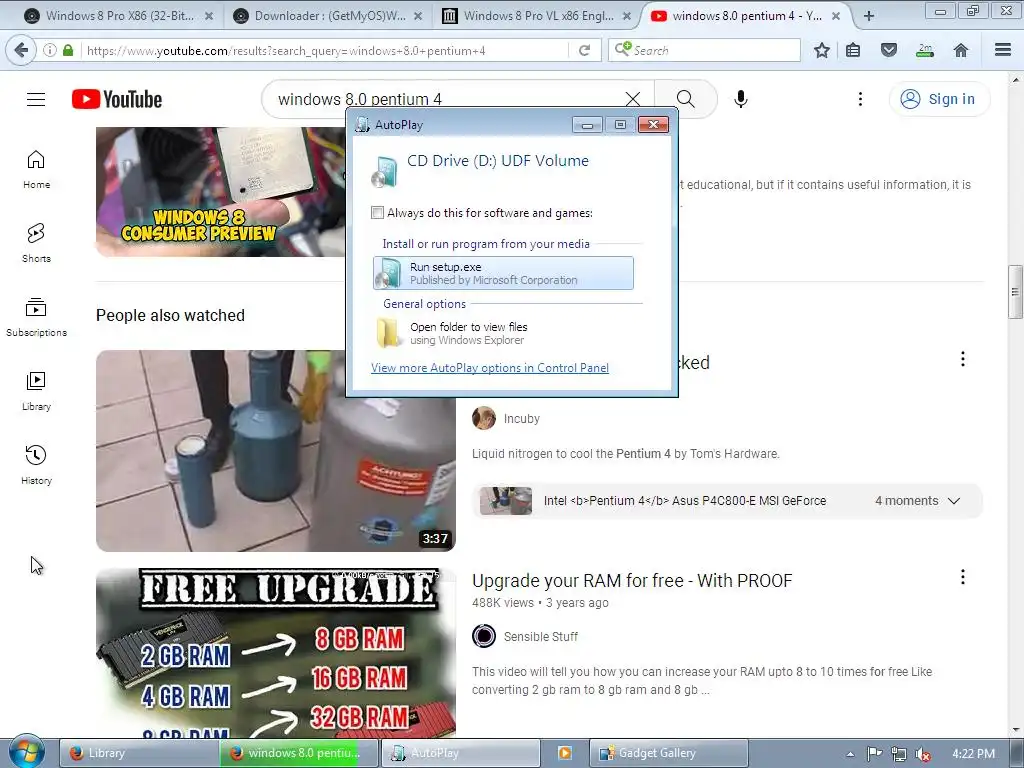Screen dimensions: 1024x768
Task: Switch to AutoPlay taskbar button
Action: coord(461,753)
